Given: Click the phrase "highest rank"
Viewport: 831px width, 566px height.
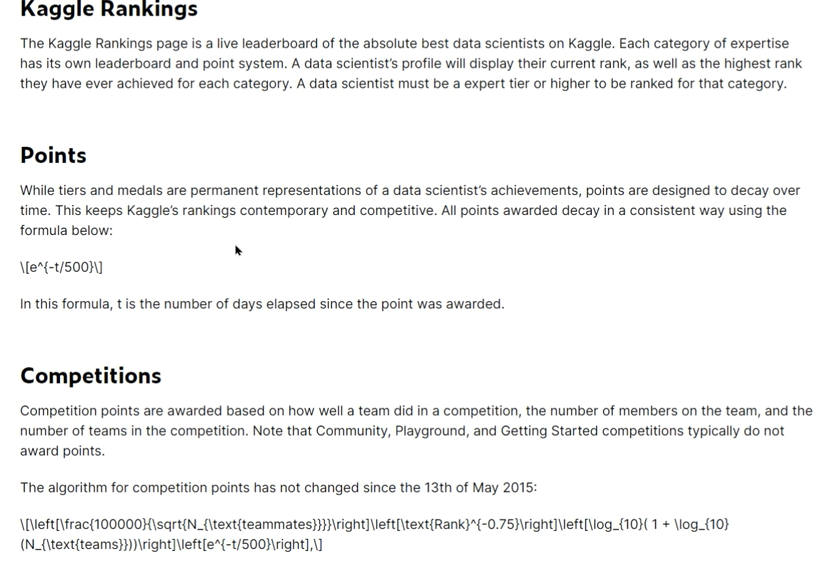Looking at the screenshot, I should point(759,63).
